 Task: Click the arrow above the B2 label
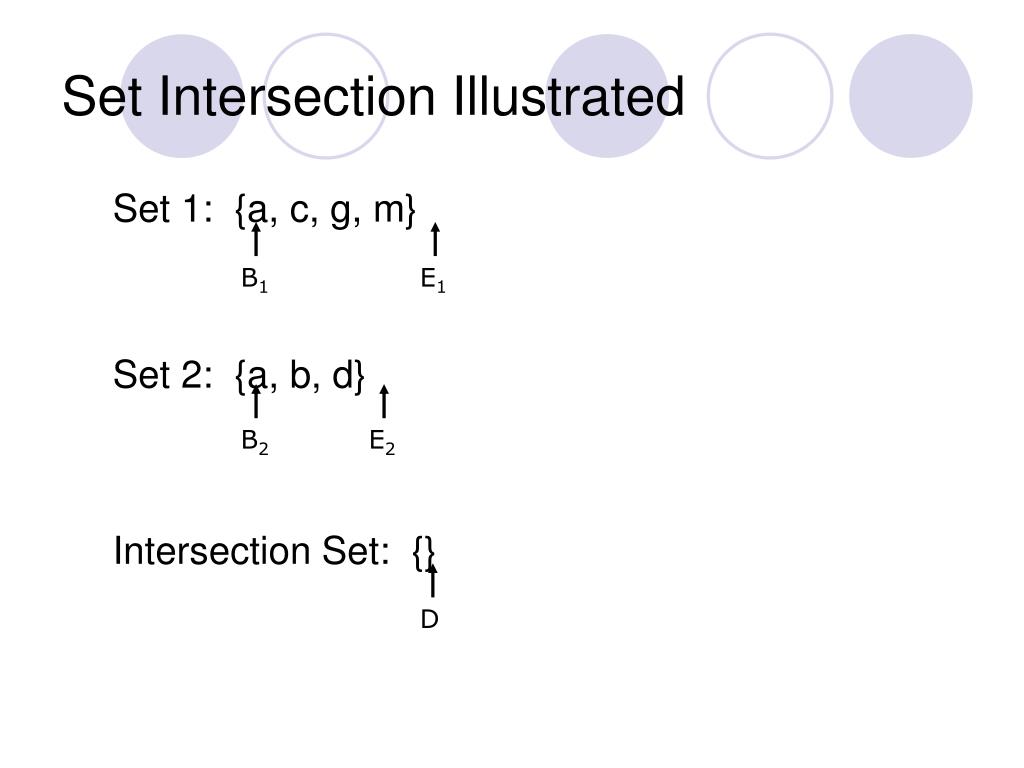pos(257,401)
